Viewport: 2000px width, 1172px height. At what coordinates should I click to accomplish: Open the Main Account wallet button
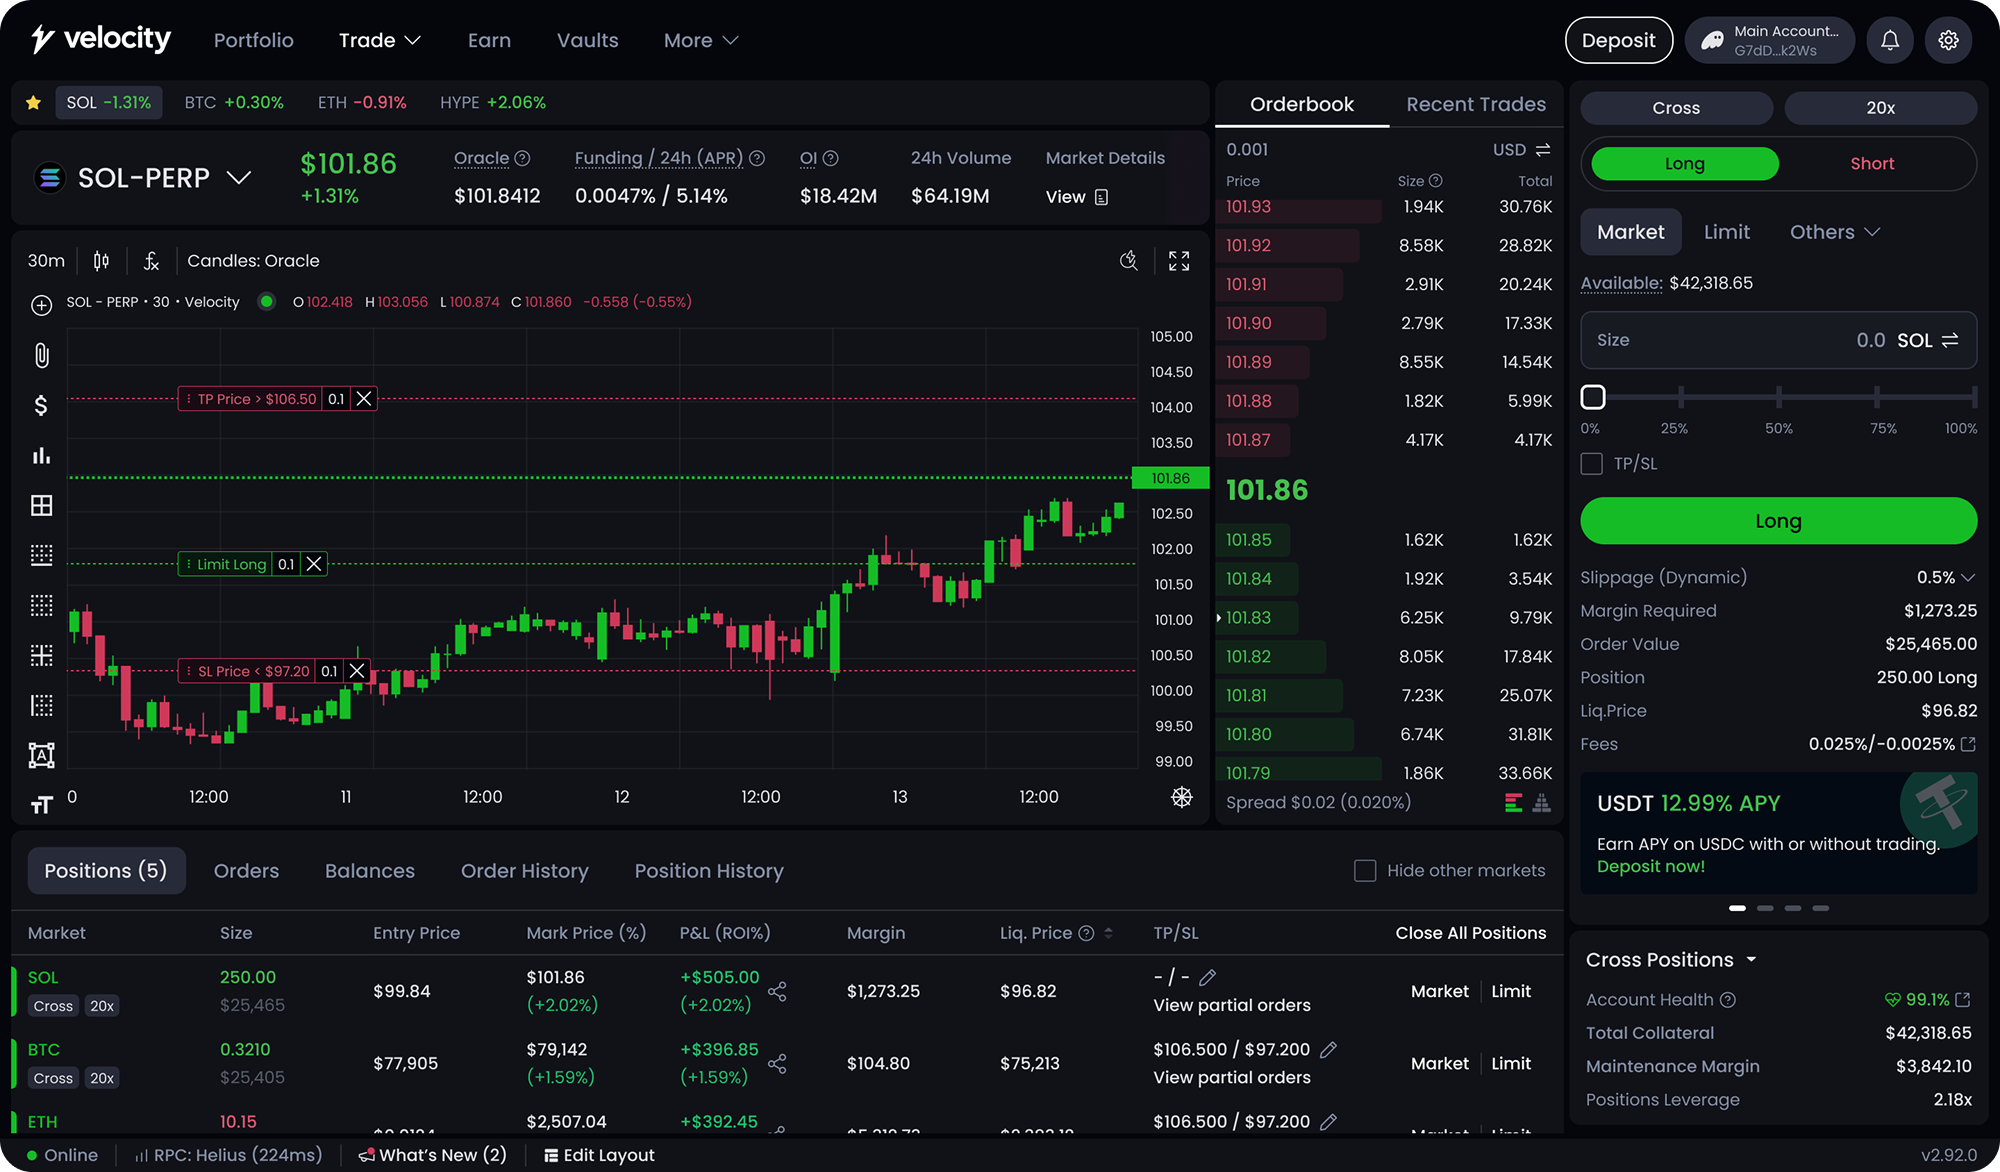pos(1769,40)
